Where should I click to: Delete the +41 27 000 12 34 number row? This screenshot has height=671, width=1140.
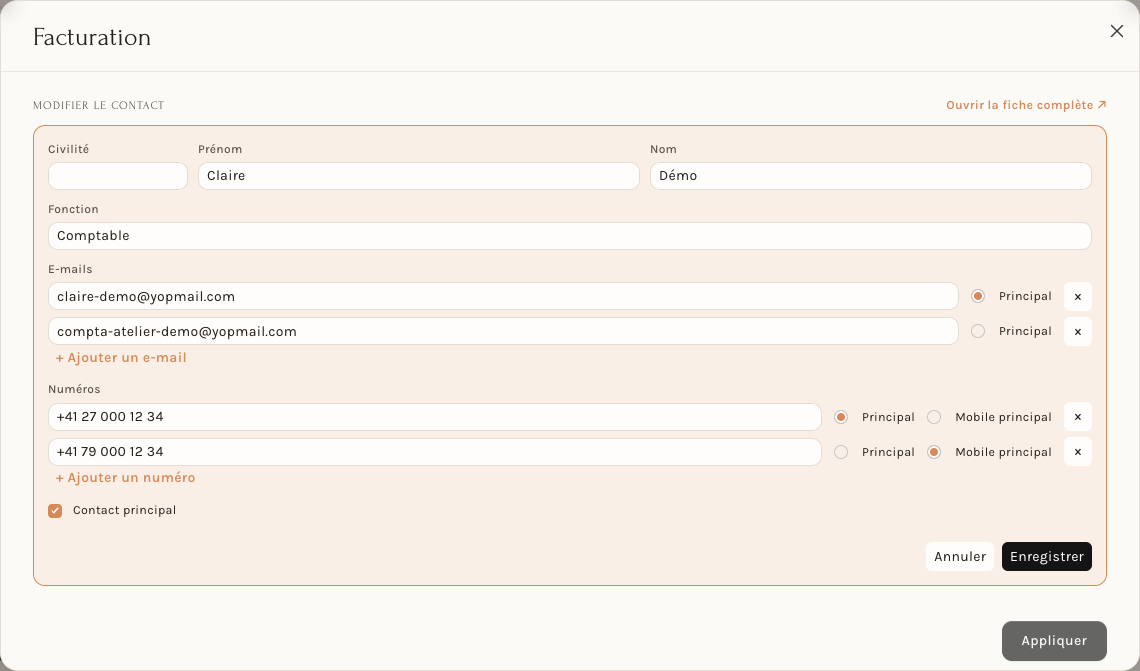pos(1077,417)
